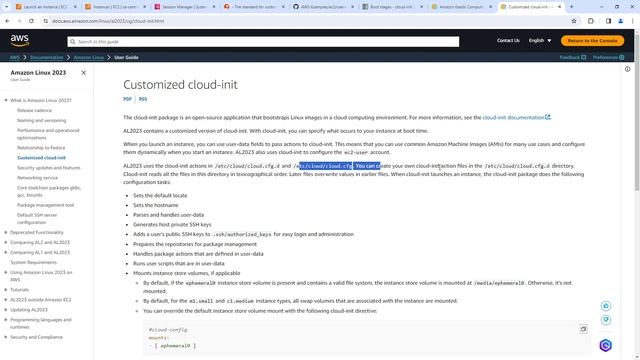Close the Session Manager tab
Screen dimensions: 640x360
pyautogui.click(x=214, y=7)
